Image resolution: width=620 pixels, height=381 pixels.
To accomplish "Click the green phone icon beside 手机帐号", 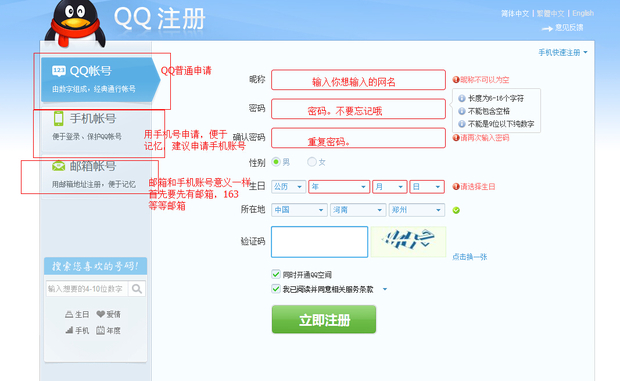I will point(59,119).
